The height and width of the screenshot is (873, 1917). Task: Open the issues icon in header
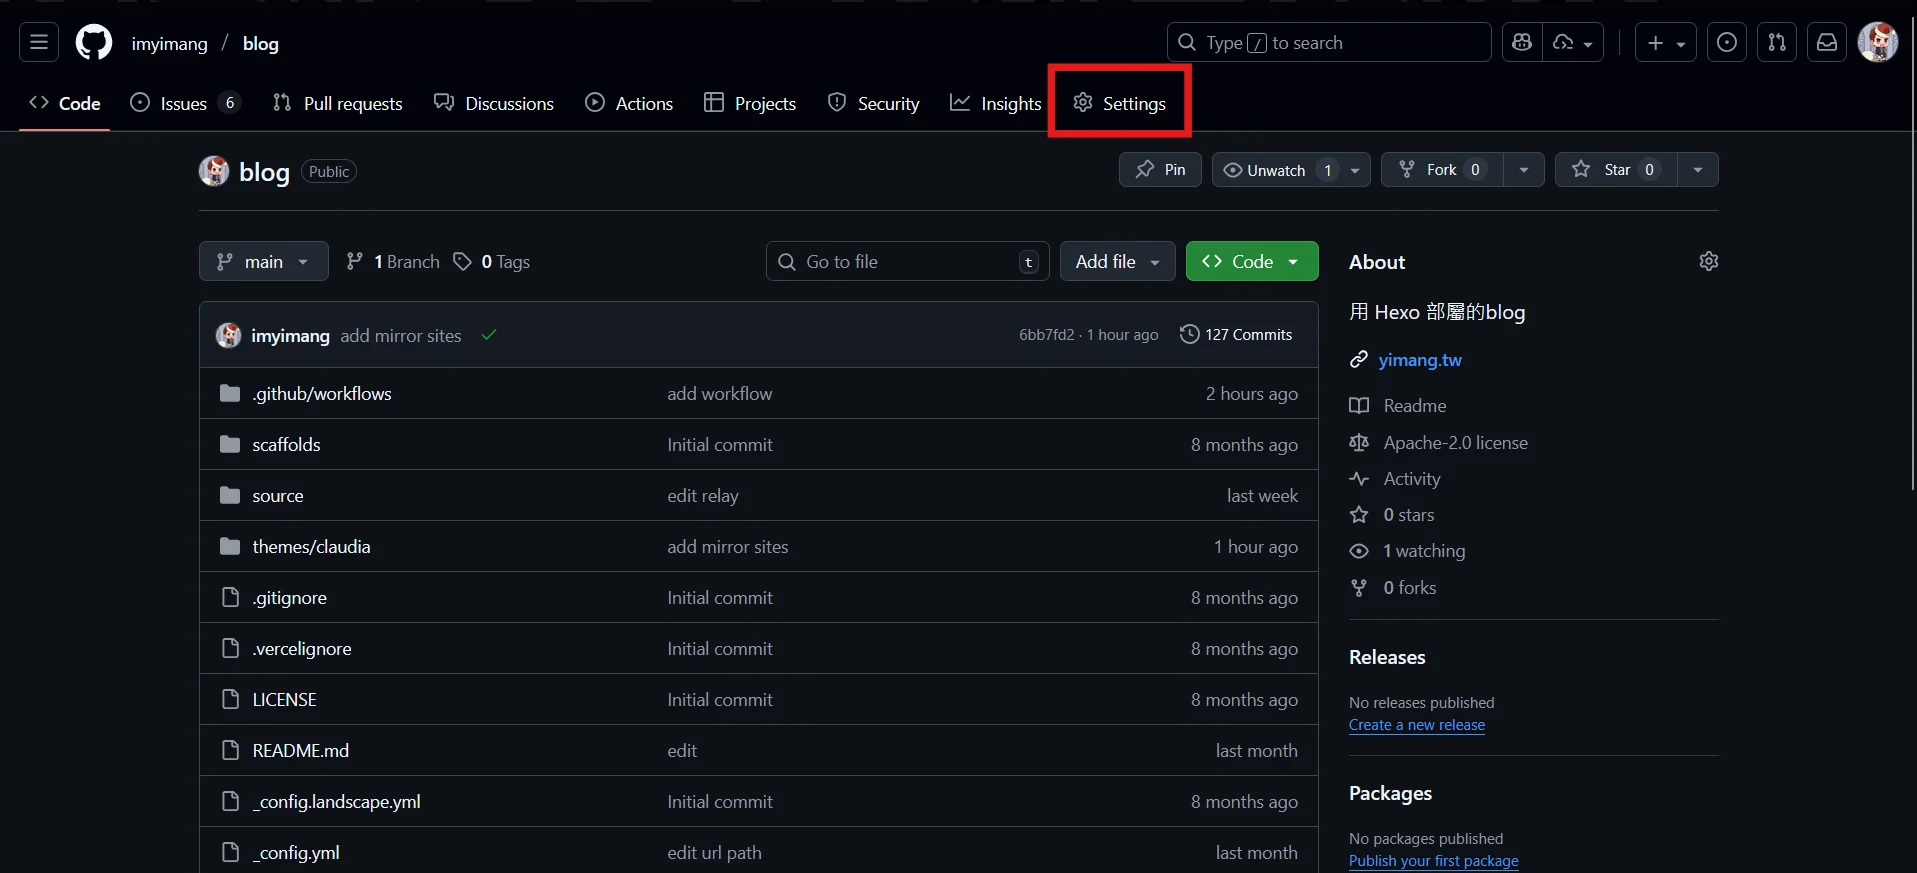pyautogui.click(x=1727, y=43)
